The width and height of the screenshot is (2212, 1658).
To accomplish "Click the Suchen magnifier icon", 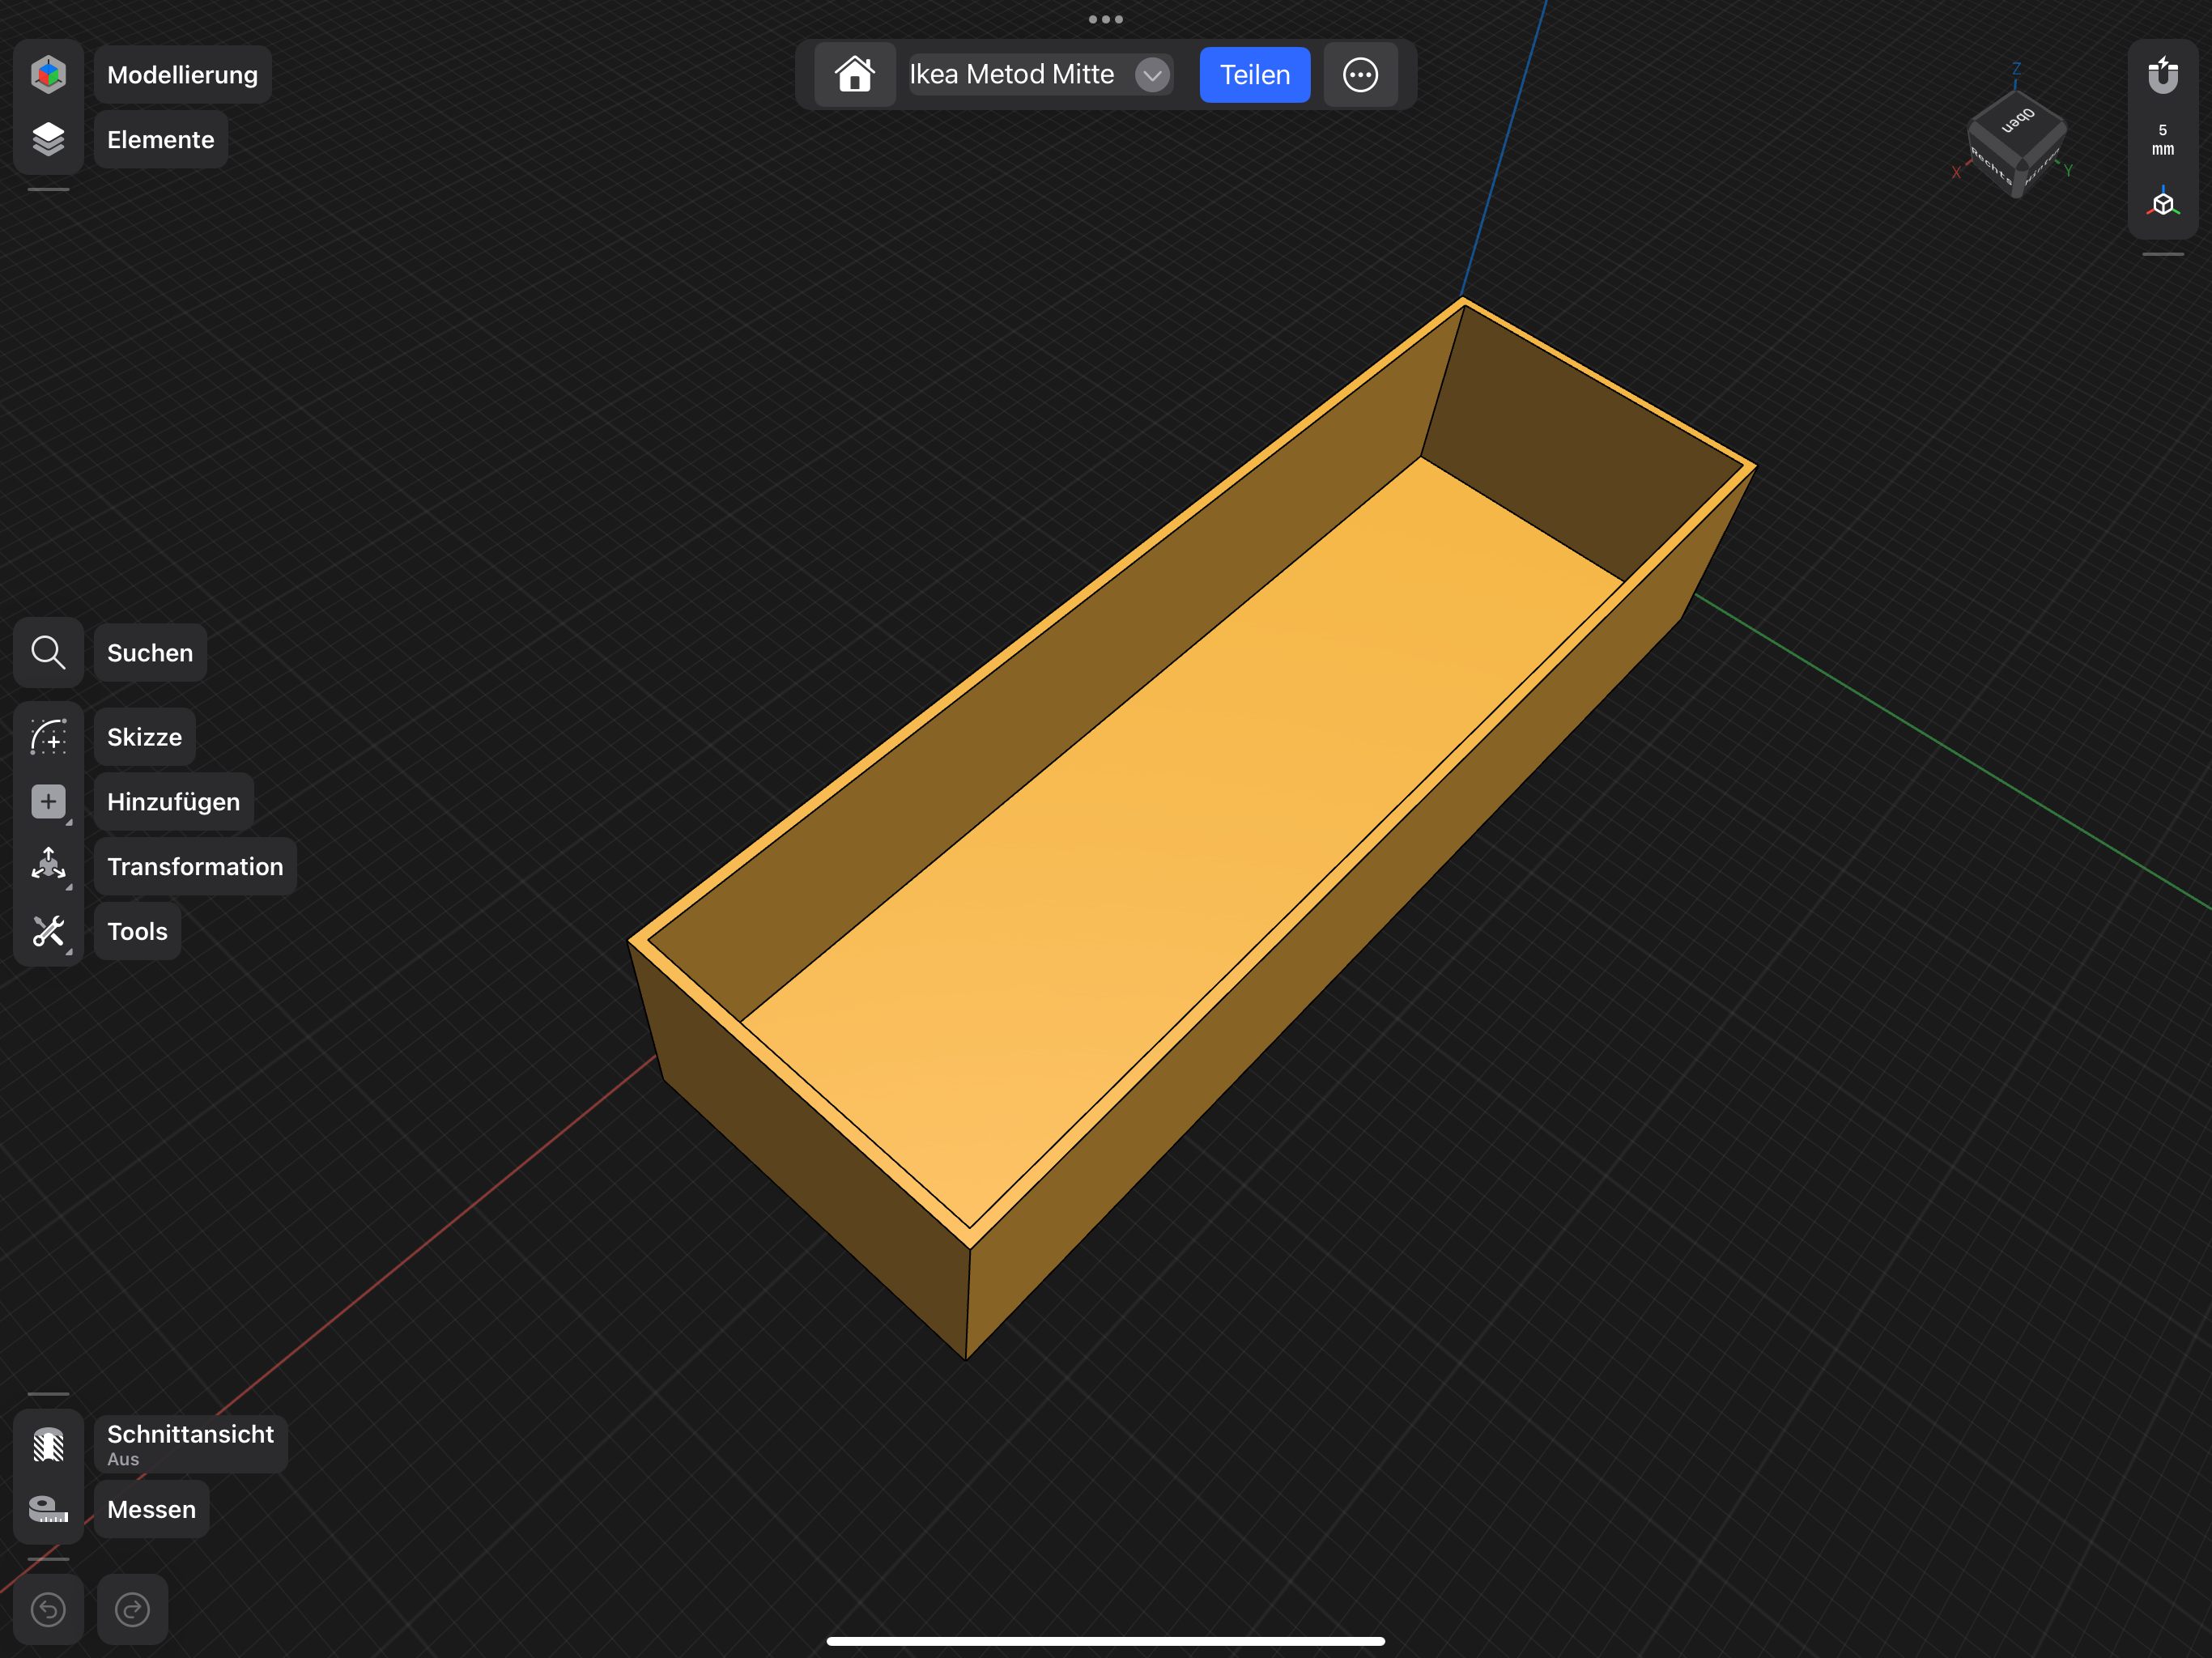I will [48, 653].
